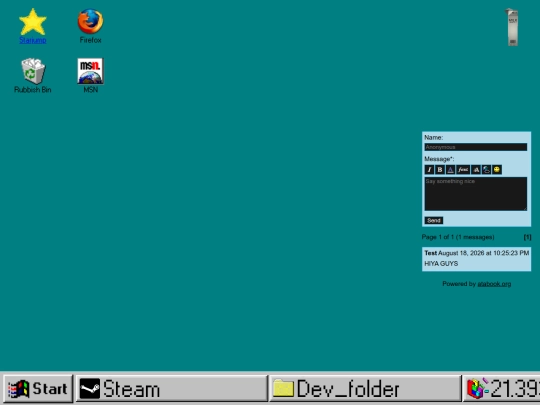Click the message timestamp August 18, 2026
This screenshot has height=405, width=540.
click(x=484, y=253)
